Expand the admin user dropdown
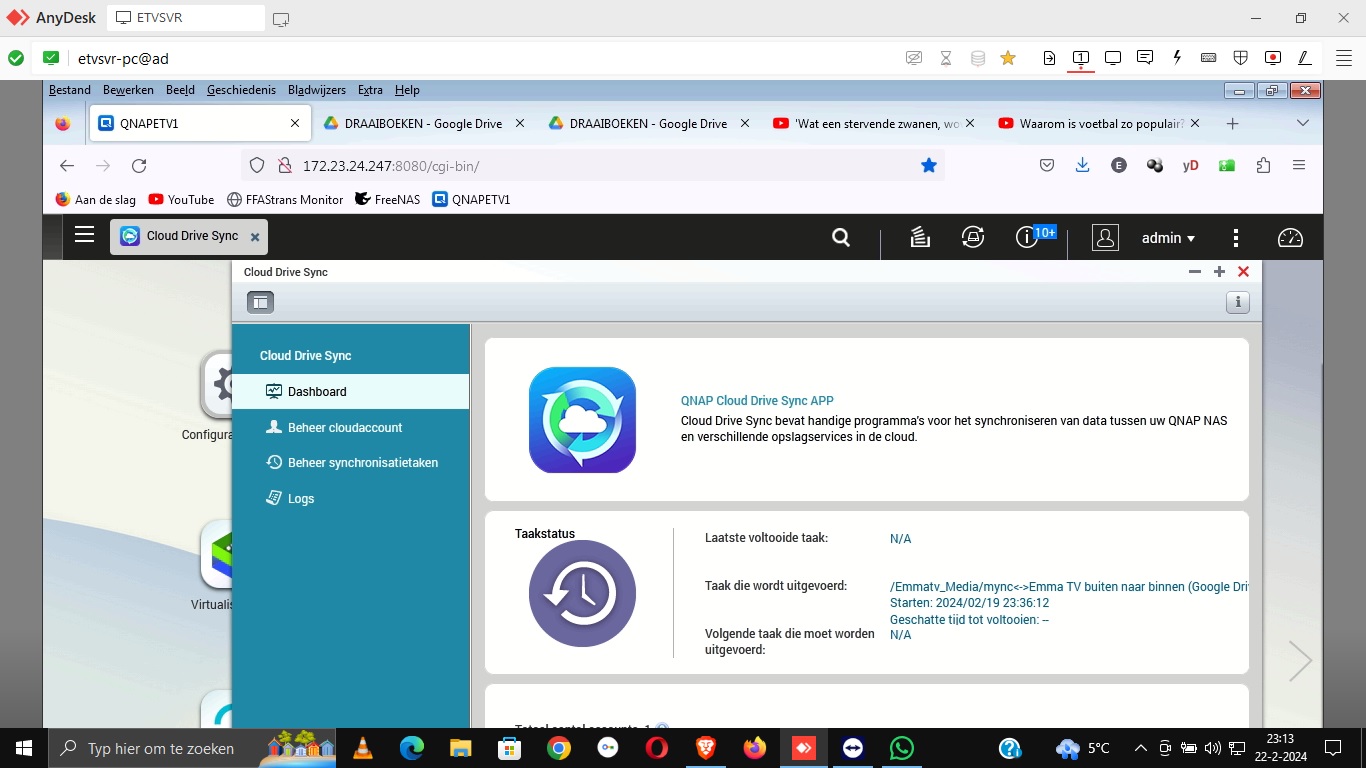 point(1169,238)
